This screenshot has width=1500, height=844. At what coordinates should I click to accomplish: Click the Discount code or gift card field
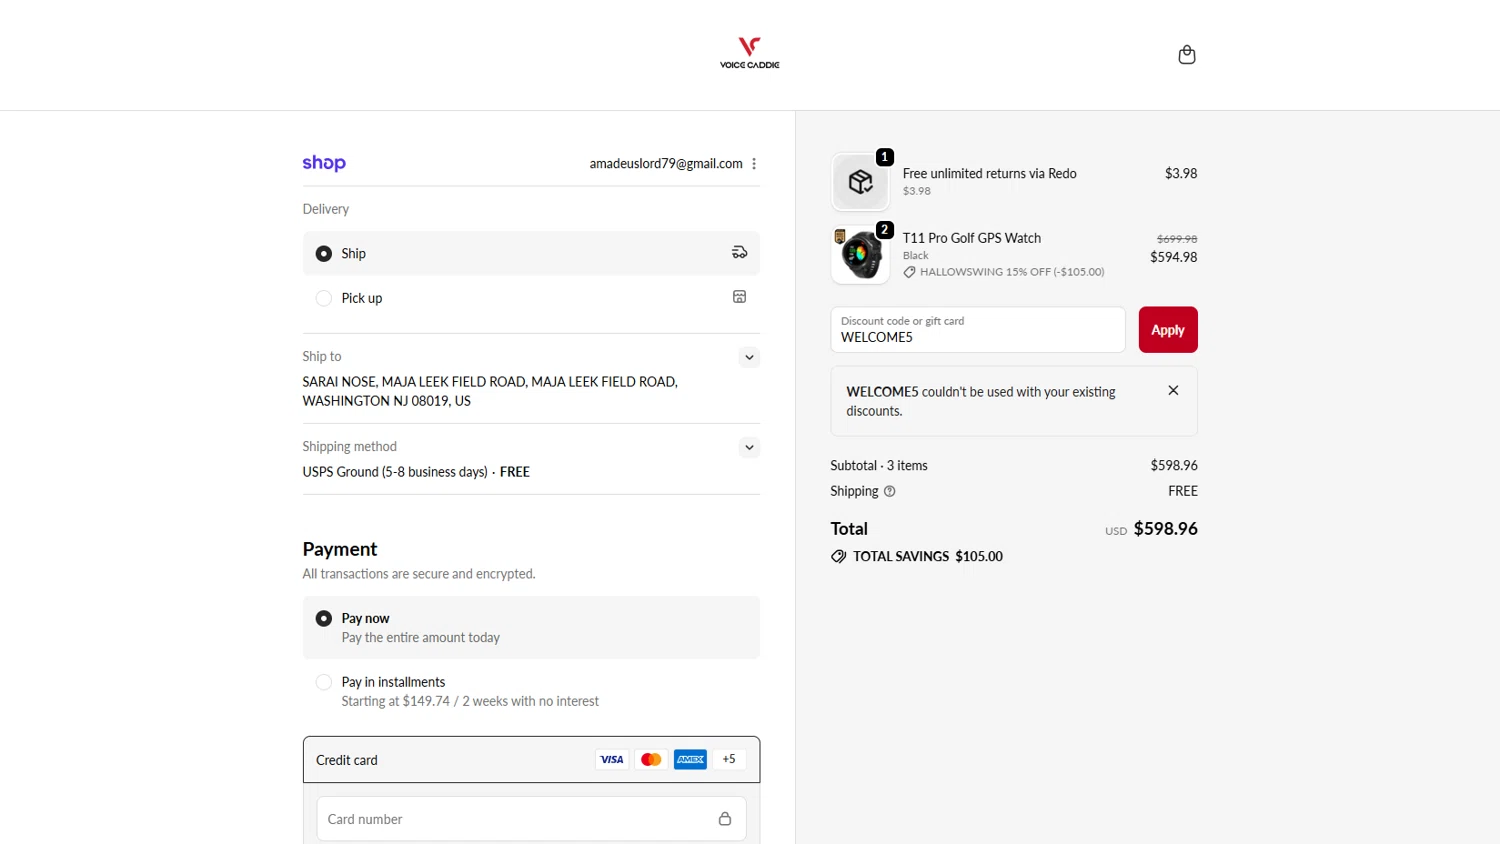pos(978,330)
